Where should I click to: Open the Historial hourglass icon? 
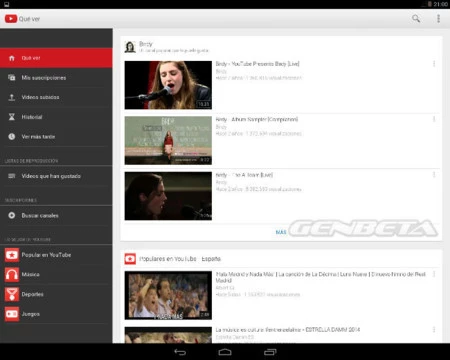pyautogui.click(x=12, y=117)
